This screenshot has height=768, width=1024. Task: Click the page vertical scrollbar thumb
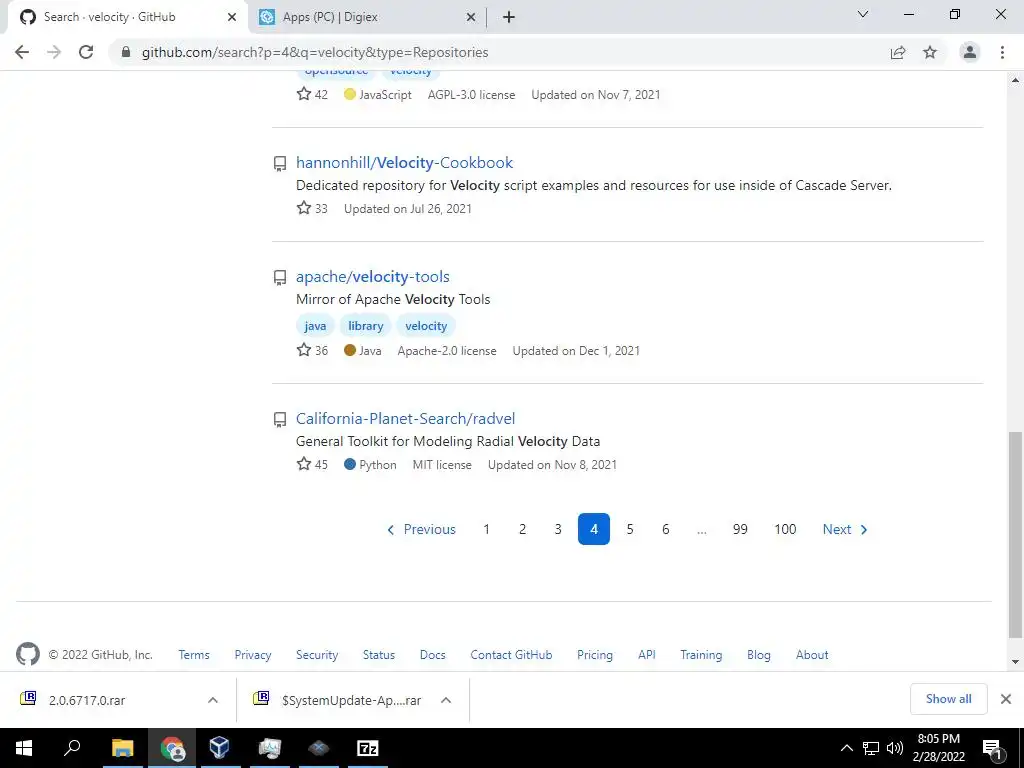[x=1015, y=534]
